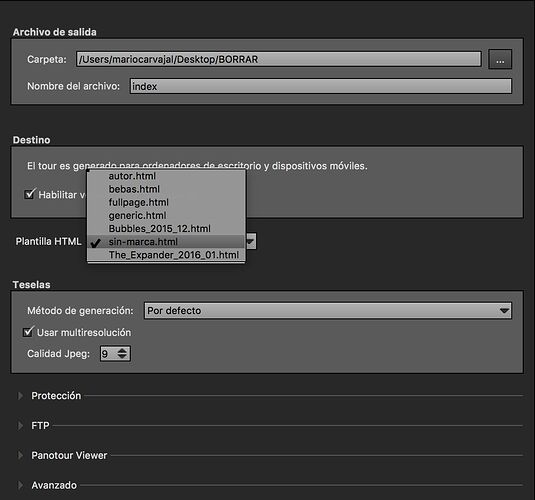Increase Calidad Jpeg with stepper arrows
The height and width of the screenshot is (500, 535).
tap(122, 350)
